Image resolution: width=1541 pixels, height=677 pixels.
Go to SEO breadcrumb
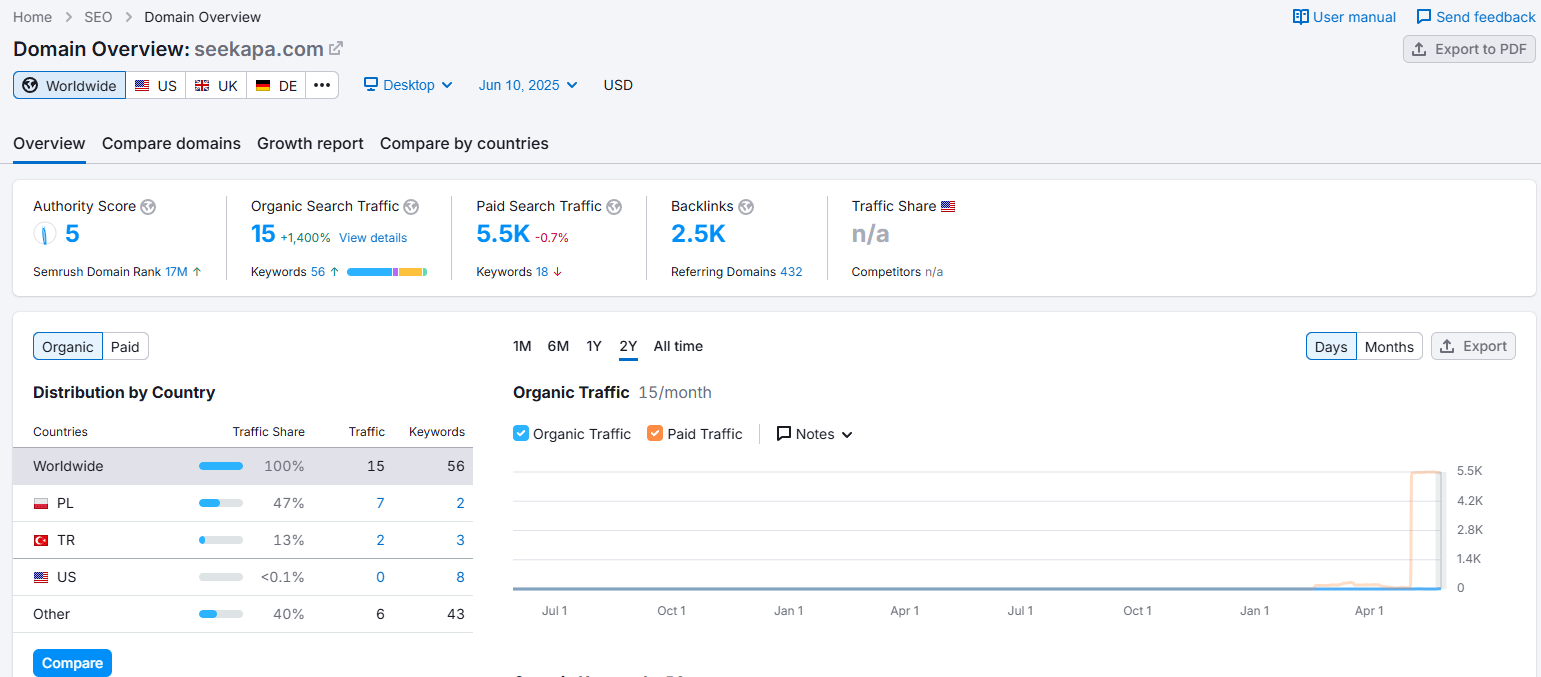click(x=98, y=17)
